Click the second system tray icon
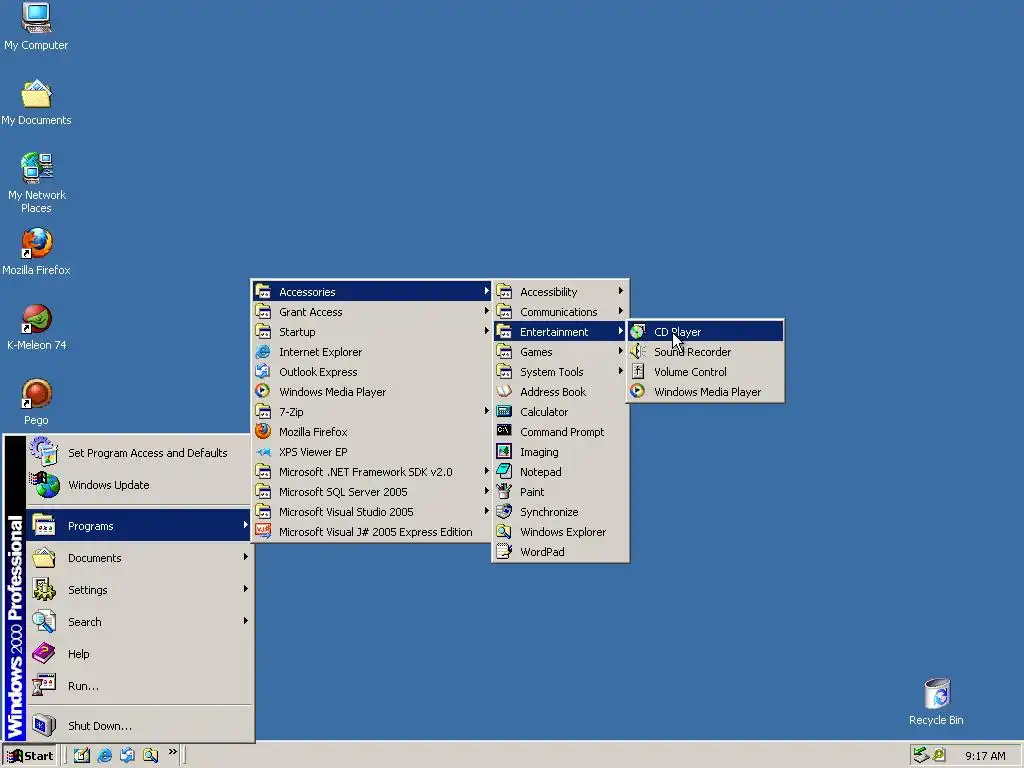 coord(939,755)
